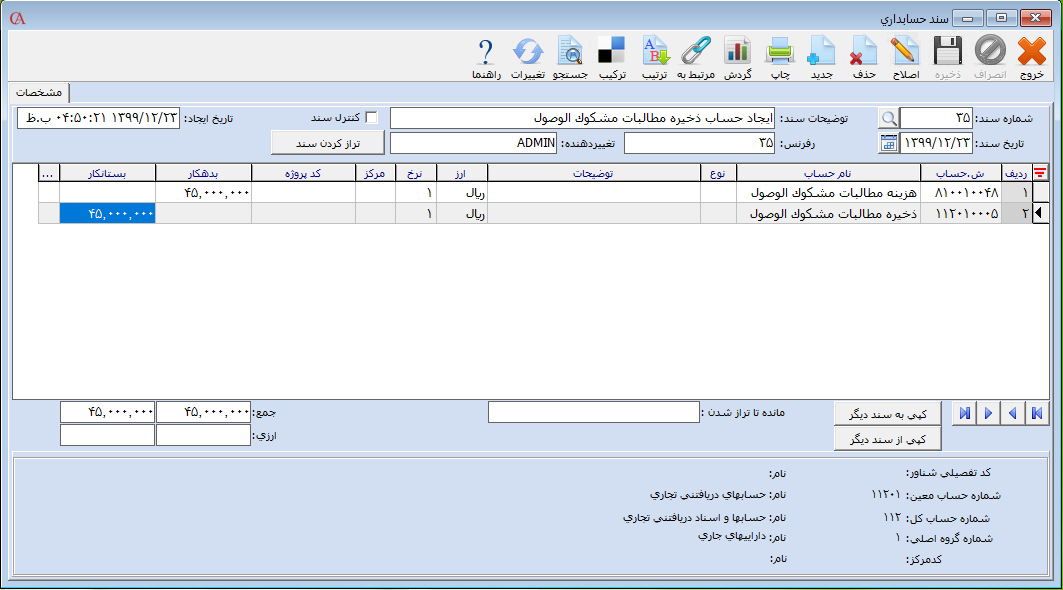
Task: Enable the کنترل سند checkbox
Action: [372, 118]
